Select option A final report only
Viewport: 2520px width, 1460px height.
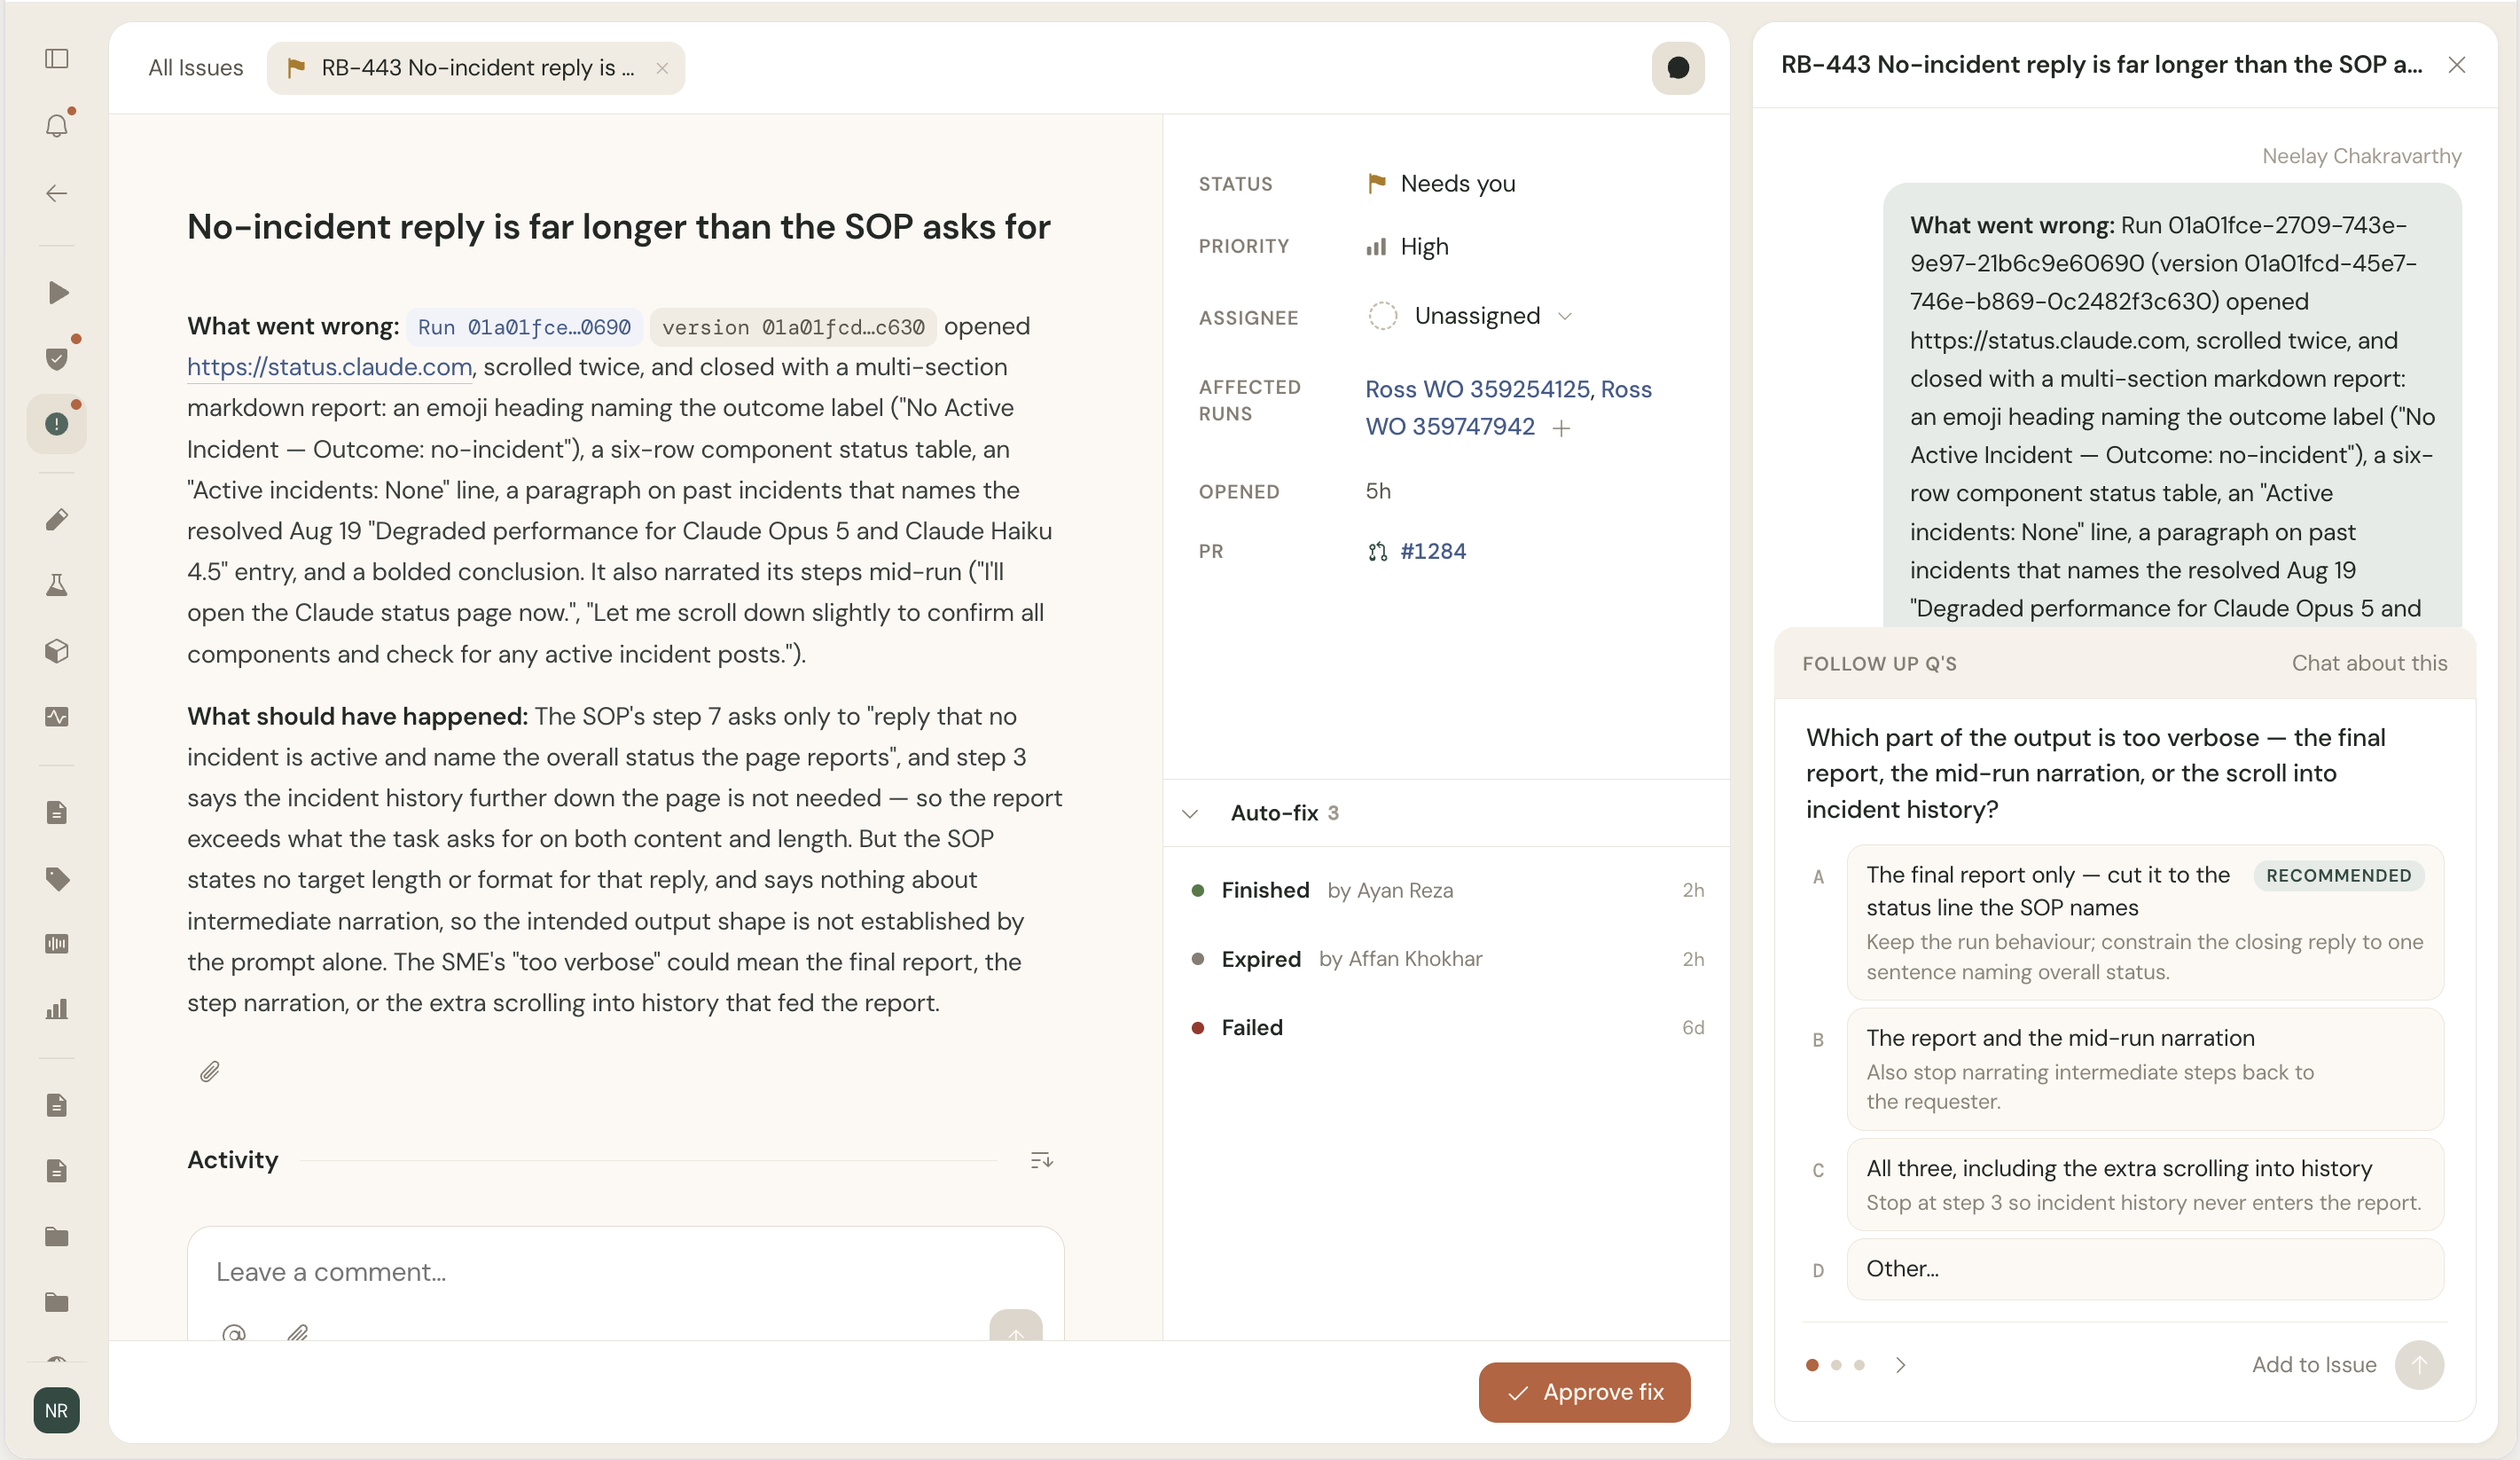[2145, 922]
